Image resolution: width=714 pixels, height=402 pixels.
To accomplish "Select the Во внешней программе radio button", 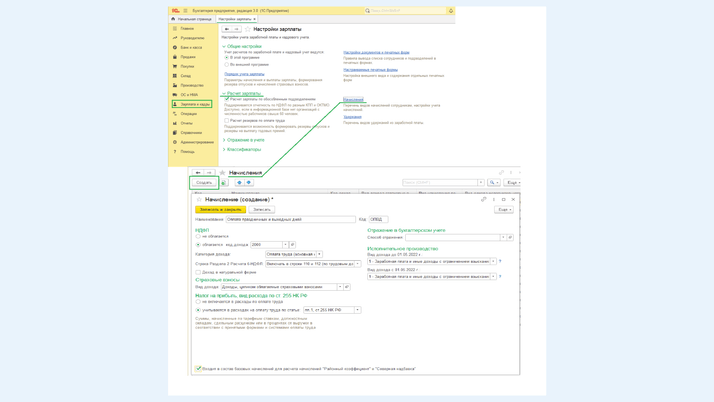I will coord(226,65).
